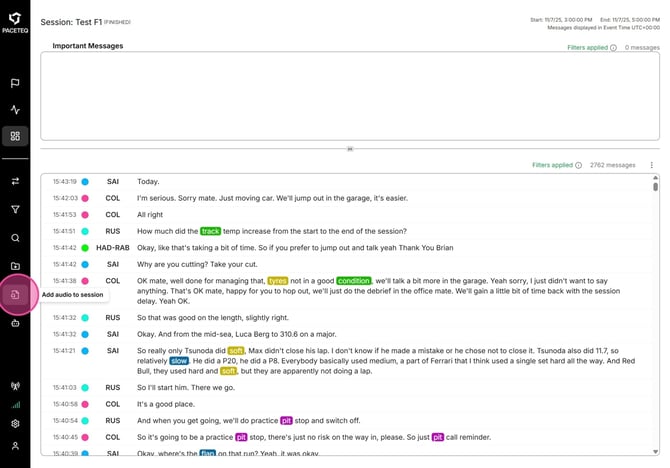Click the blue dot of the 15:43:19 SAI message

click(x=85, y=182)
